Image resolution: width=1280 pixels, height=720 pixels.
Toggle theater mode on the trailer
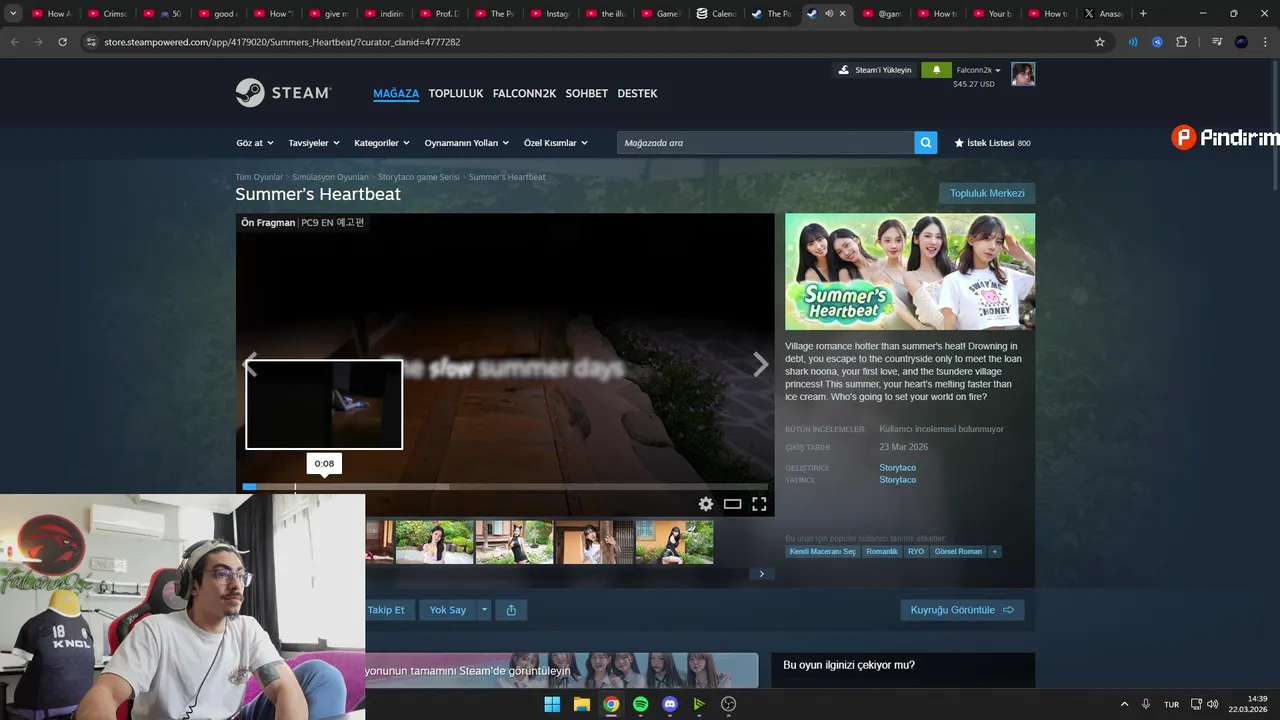(732, 504)
